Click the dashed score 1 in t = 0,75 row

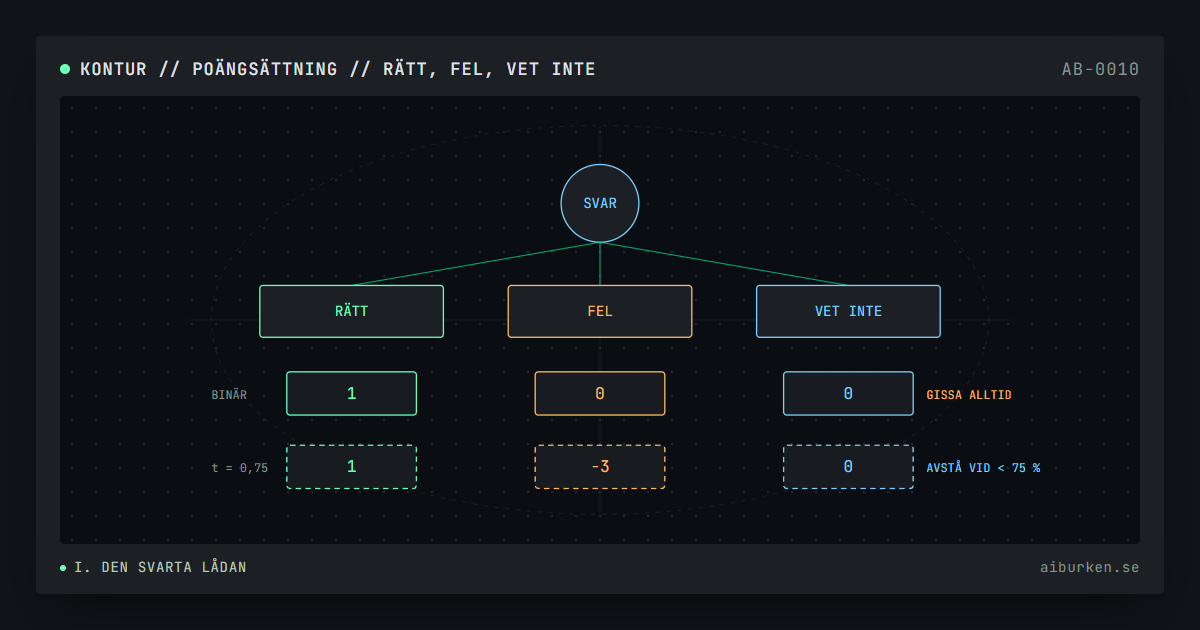click(351, 467)
